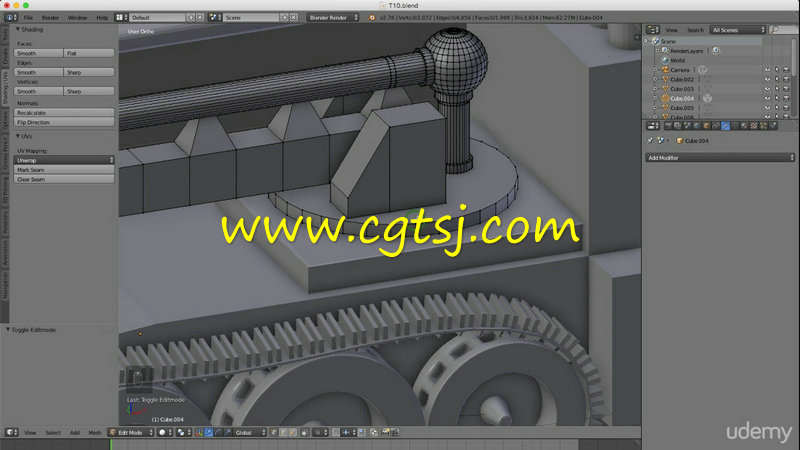
Task: Open the Help menu
Action: tap(102, 17)
